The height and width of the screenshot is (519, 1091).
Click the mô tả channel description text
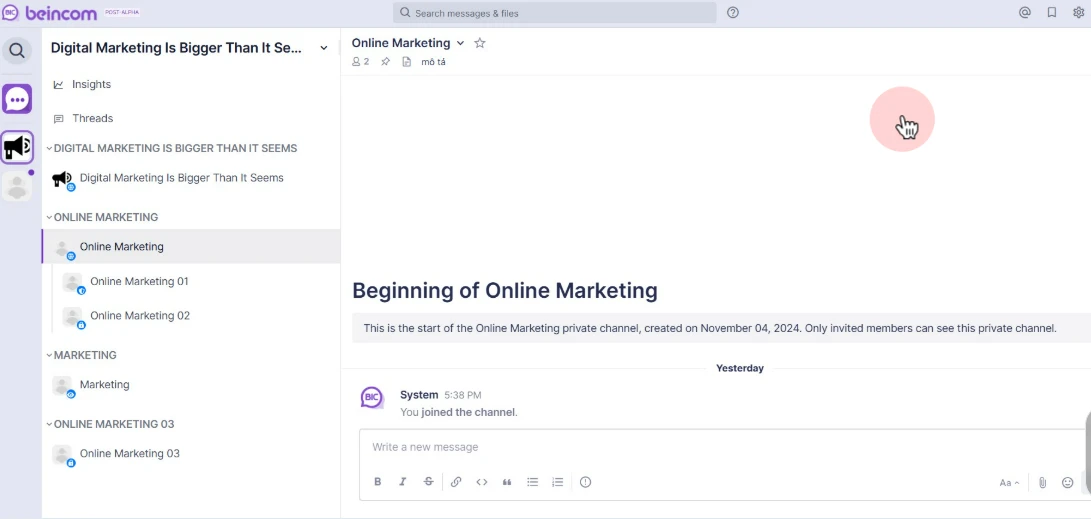[x=433, y=62]
